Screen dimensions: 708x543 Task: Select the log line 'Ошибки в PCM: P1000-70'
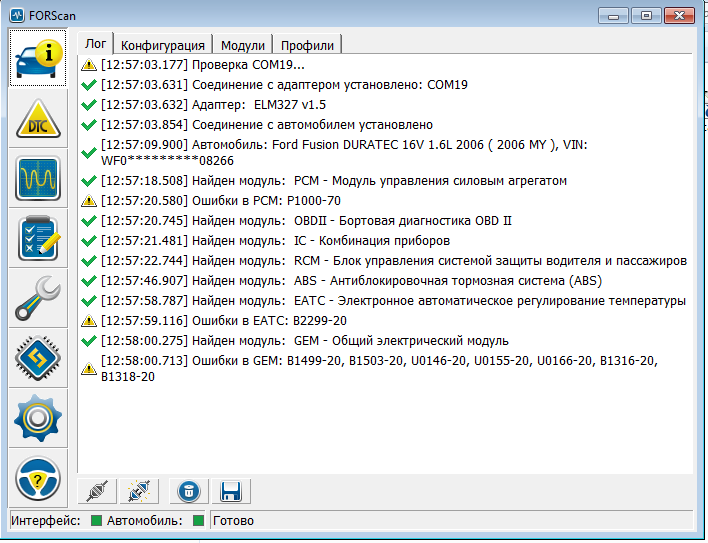coord(221,200)
